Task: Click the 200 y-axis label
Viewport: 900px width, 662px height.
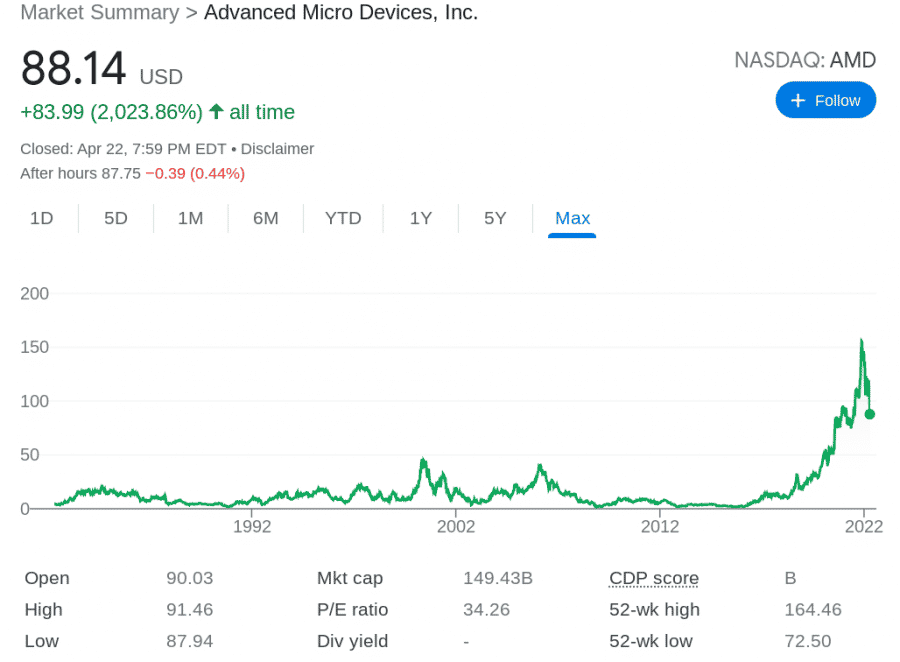Action: 34,294
